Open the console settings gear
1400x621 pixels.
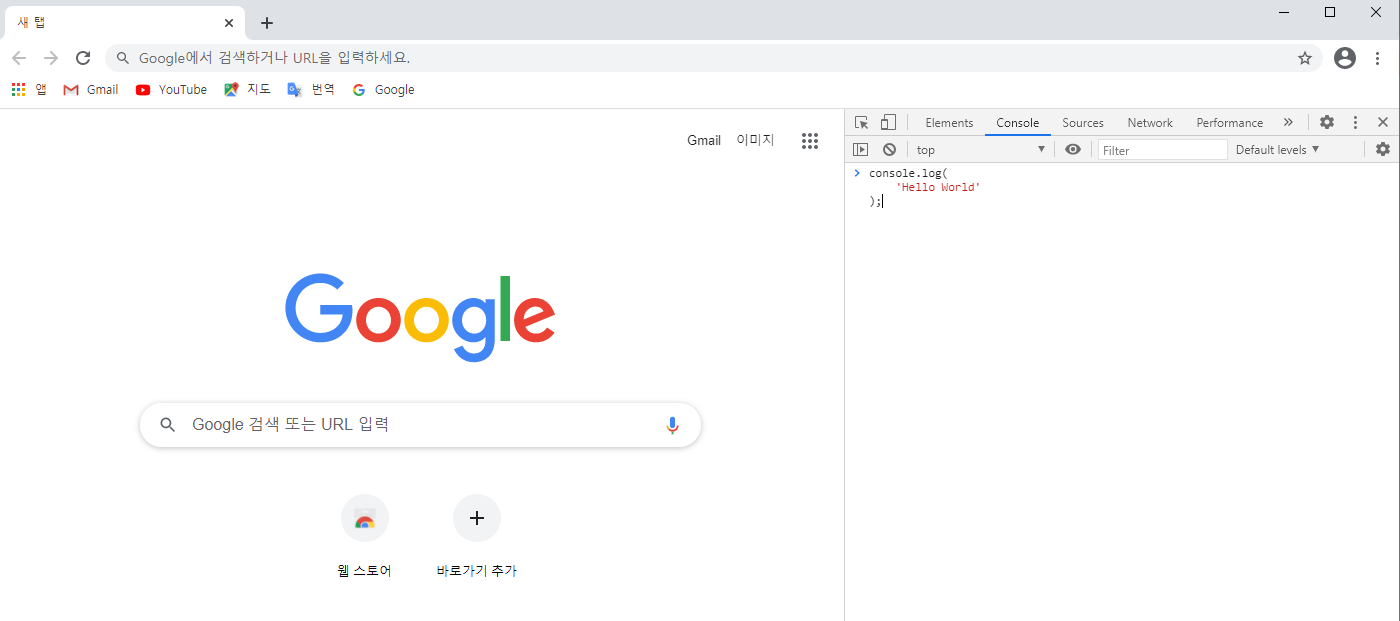click(1383, 150)
